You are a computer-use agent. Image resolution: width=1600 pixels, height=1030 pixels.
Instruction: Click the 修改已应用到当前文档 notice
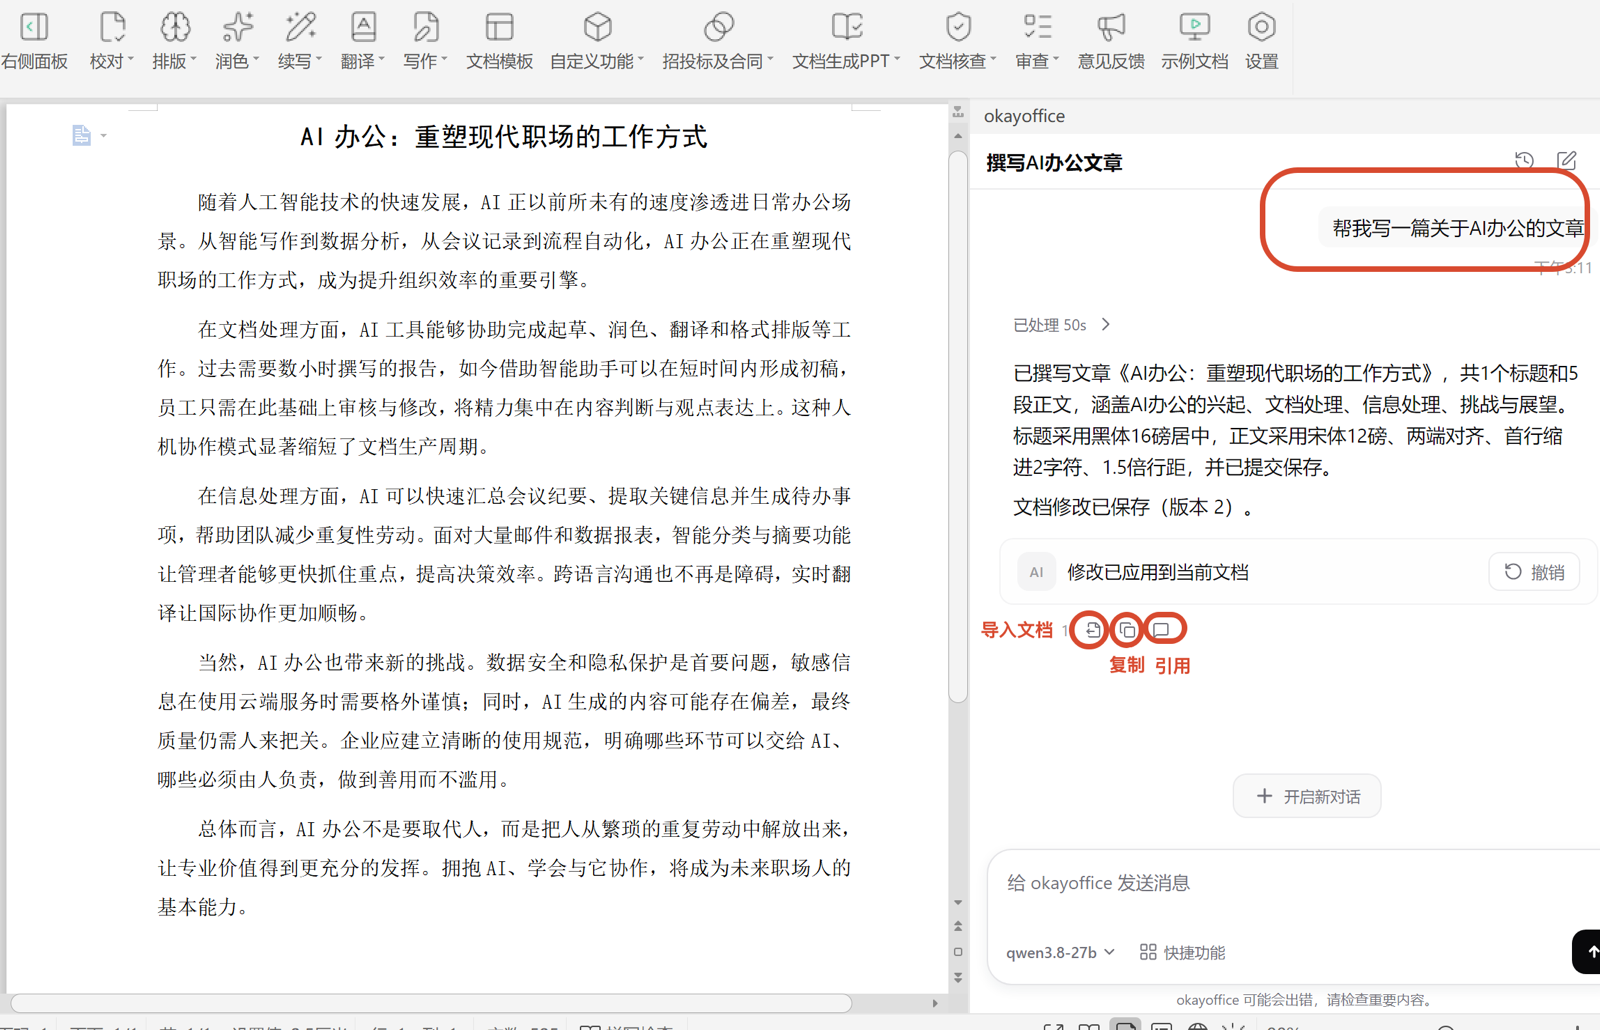pyautogui.click(x=1158, y=572)
